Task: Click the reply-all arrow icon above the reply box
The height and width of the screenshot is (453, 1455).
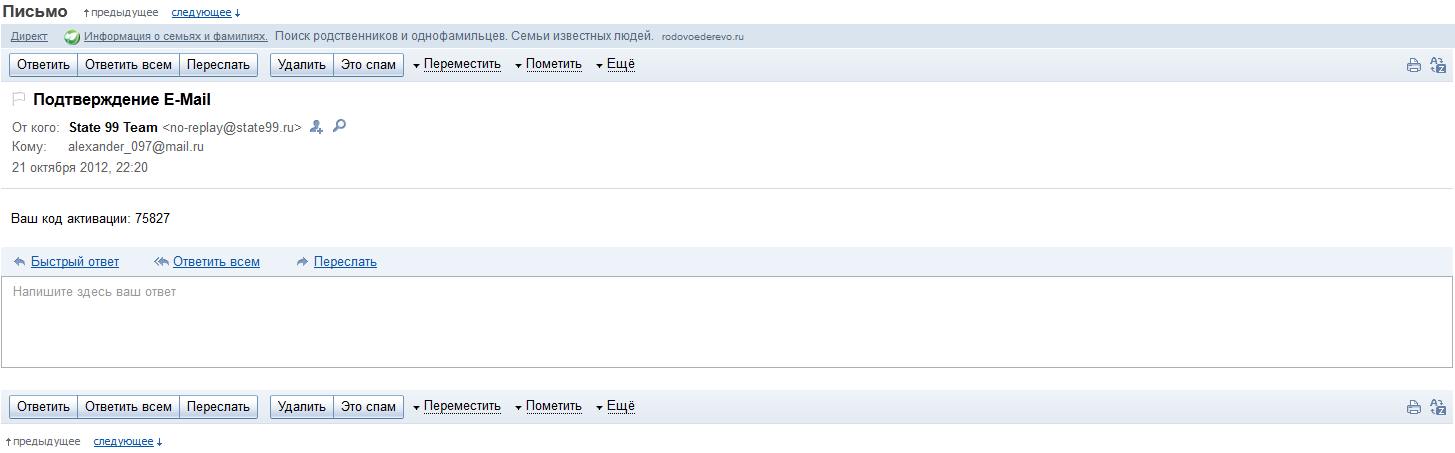Action: tap(161, 262)
